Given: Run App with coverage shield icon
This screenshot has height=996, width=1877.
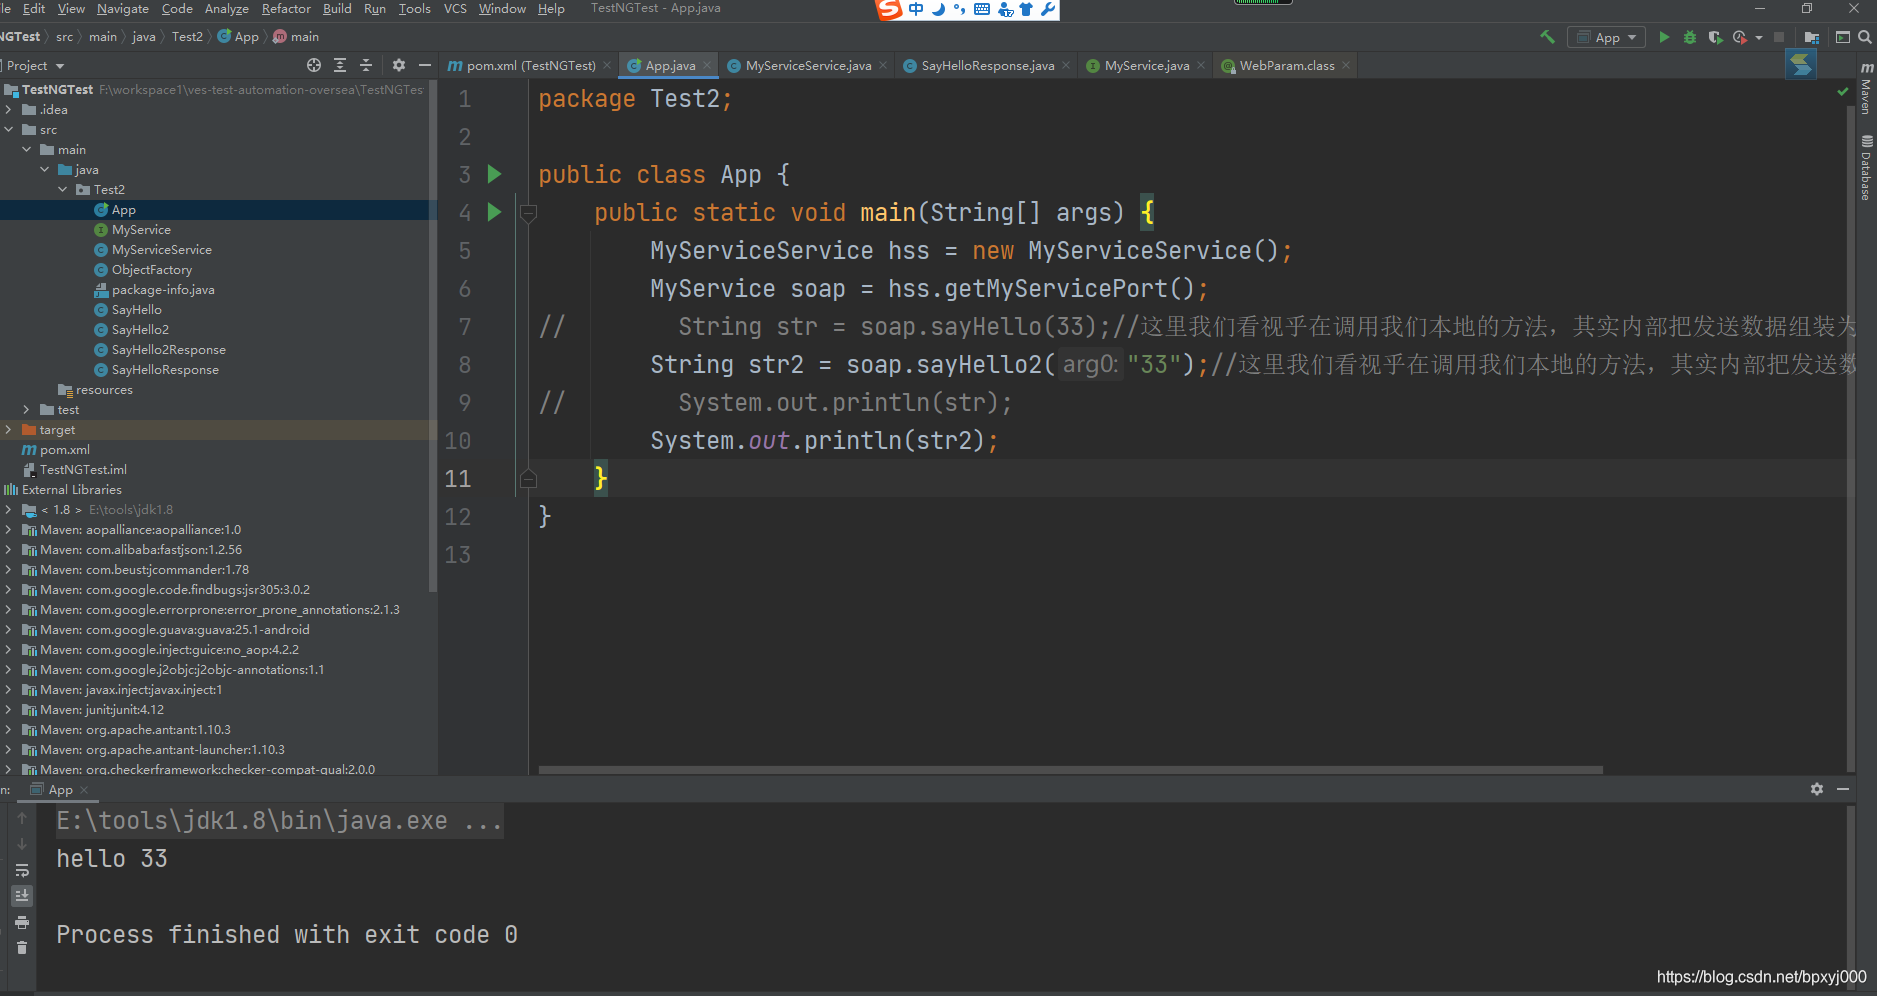Looking at the screenshot, I should click(x=1715, y=37).
